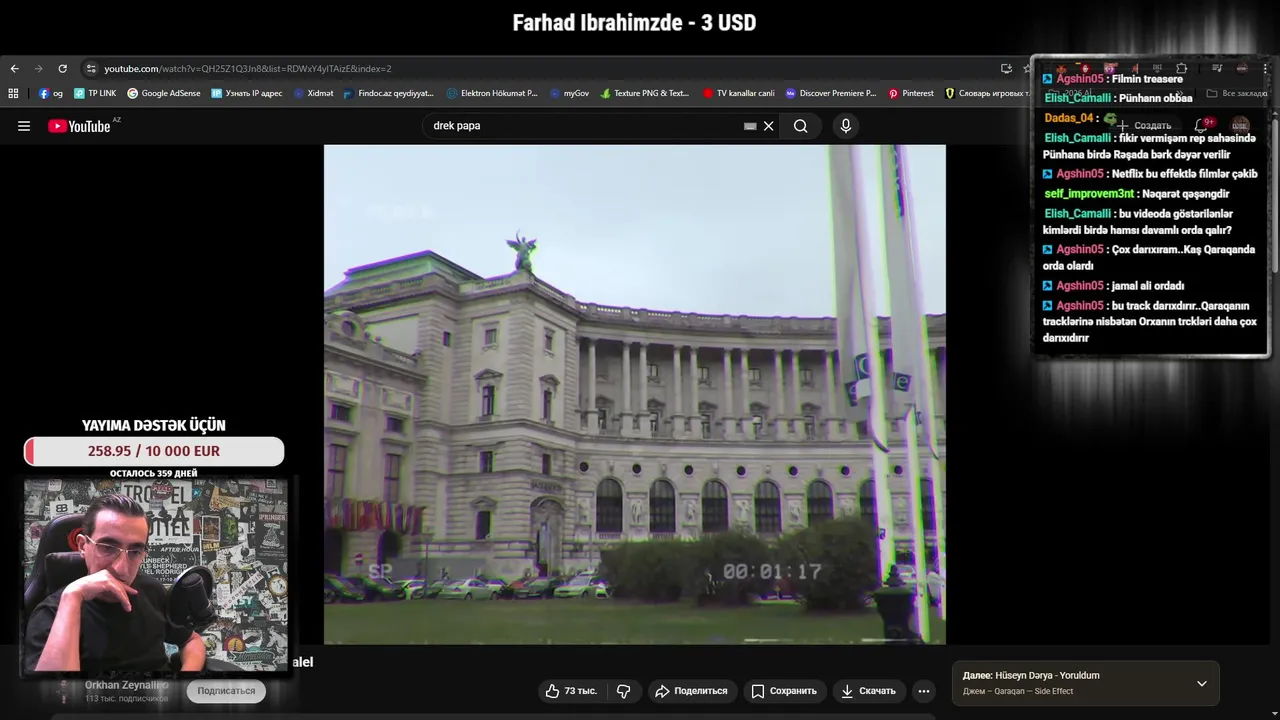This screenshot has height=720, width=1280.
Task: Expand the Далее playlist panel chevron
Action: [x=1202, y=683]
